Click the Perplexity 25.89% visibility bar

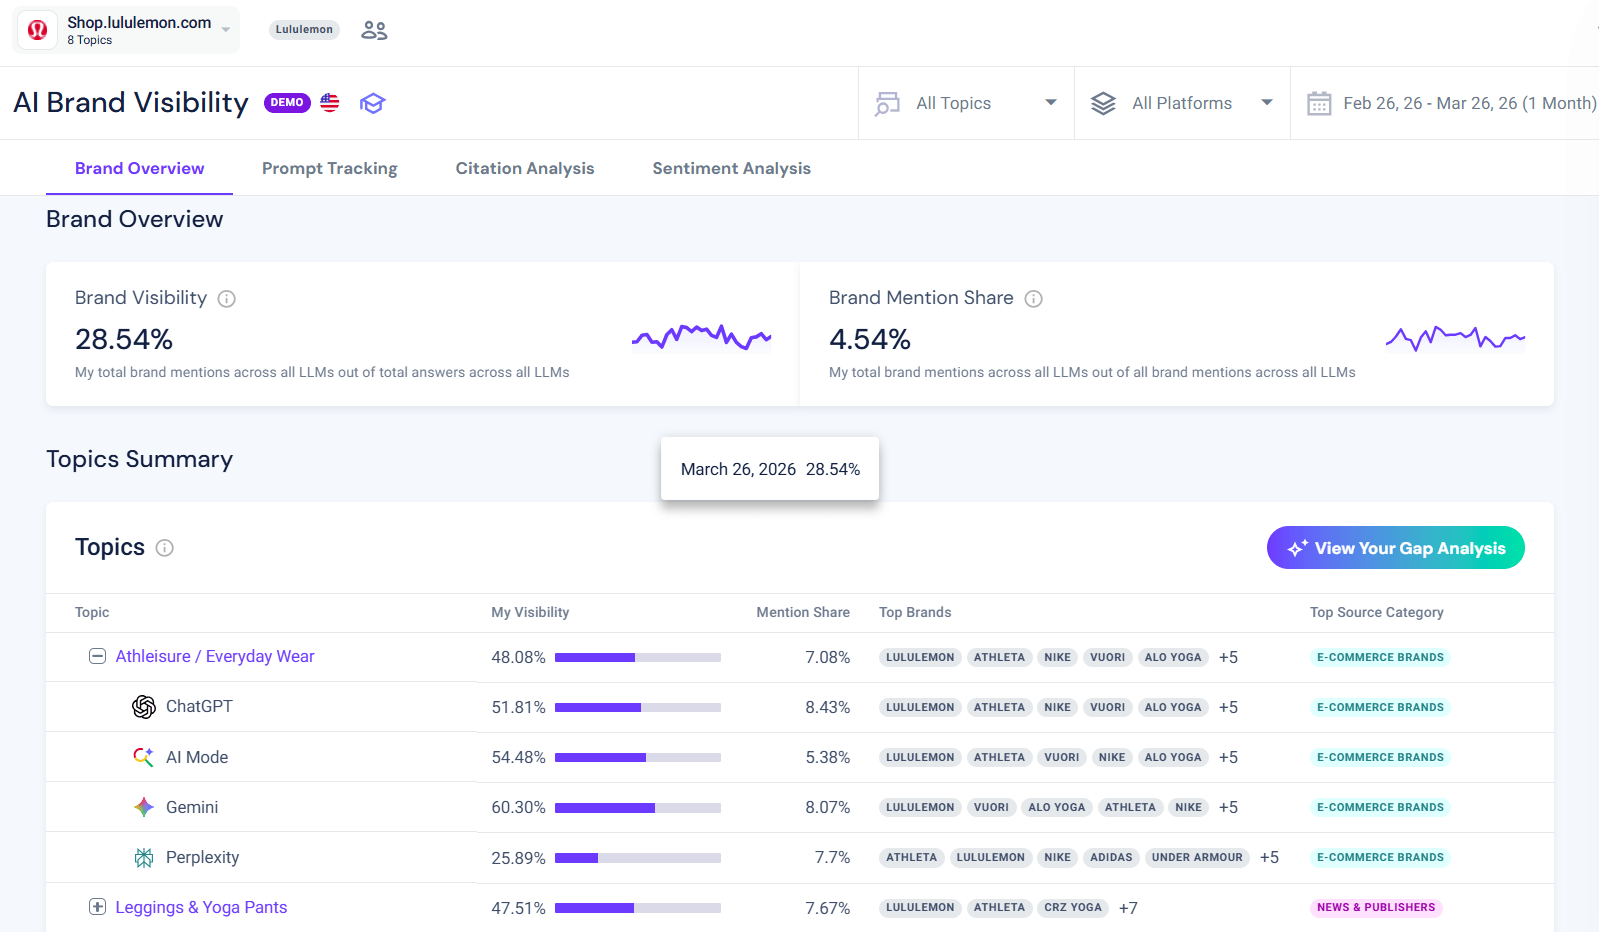click(x=638, y=857)
